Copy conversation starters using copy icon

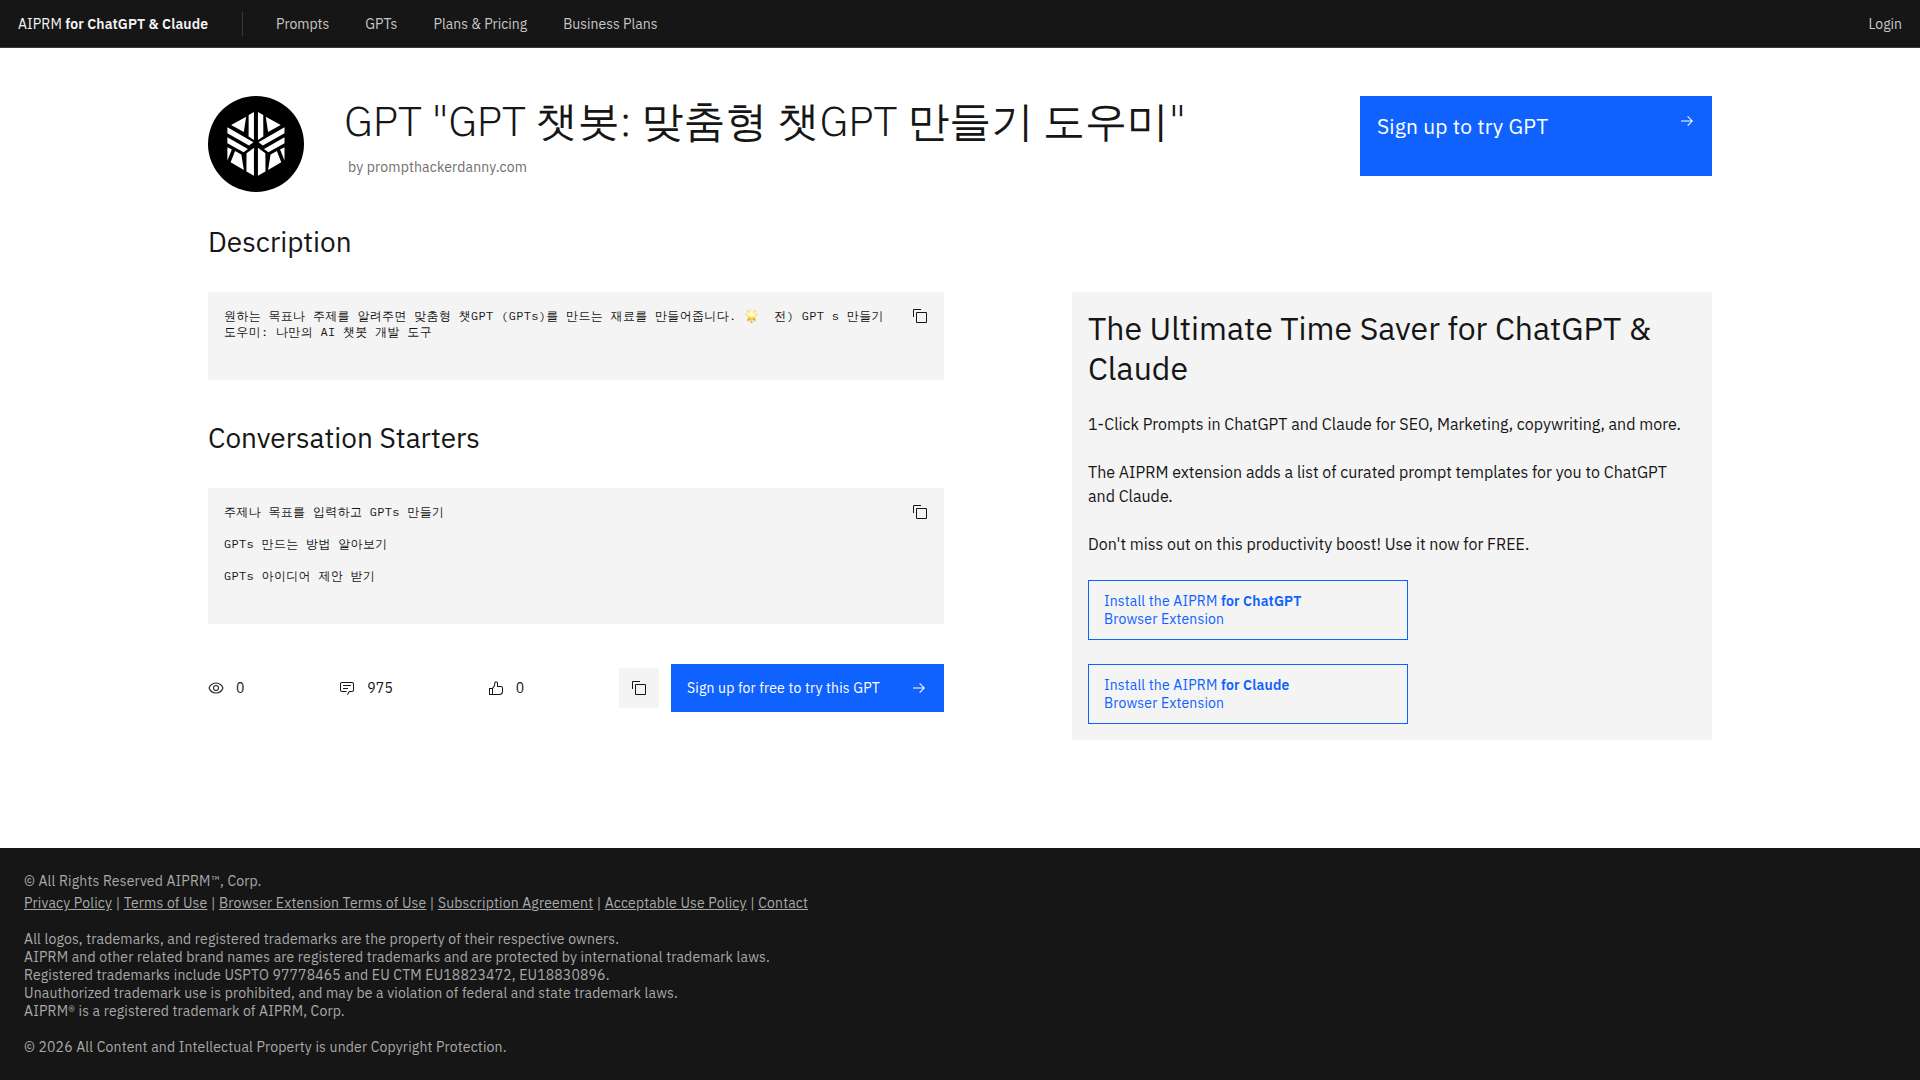tap(920, 512)
